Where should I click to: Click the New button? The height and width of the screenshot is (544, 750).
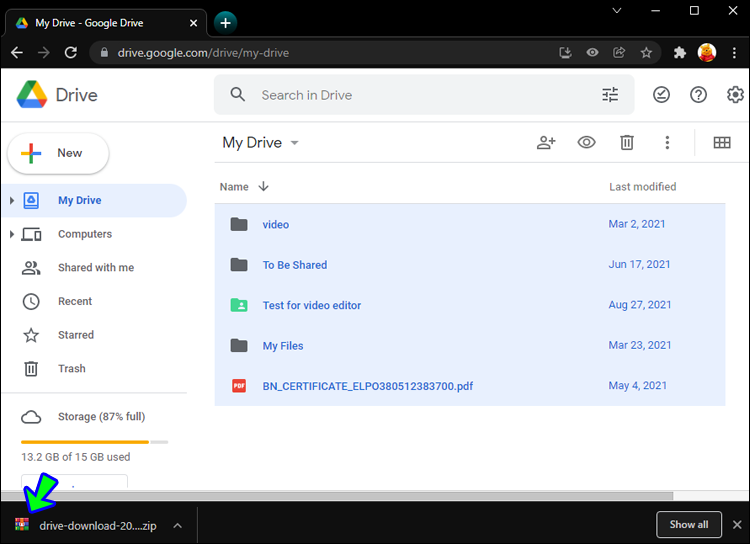tap(58, 153)
